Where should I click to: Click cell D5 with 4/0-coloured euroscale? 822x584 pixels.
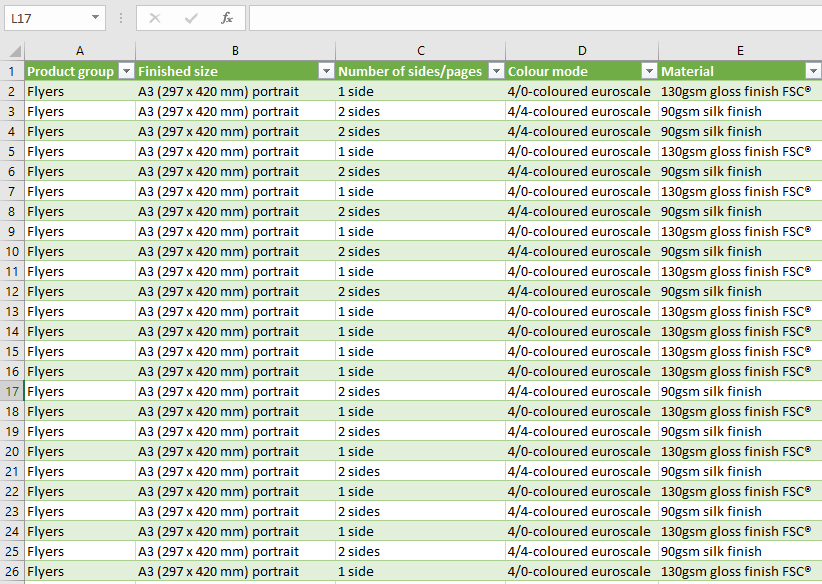point(580,151)
